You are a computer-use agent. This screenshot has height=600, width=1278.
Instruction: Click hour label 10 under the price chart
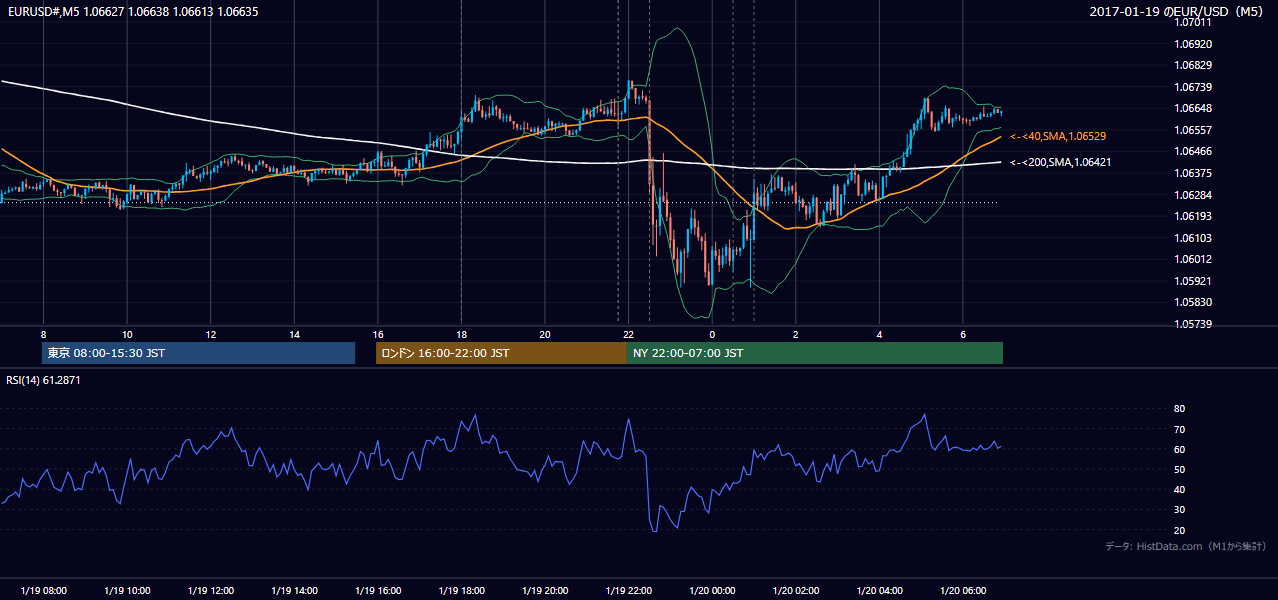(127, 334)
